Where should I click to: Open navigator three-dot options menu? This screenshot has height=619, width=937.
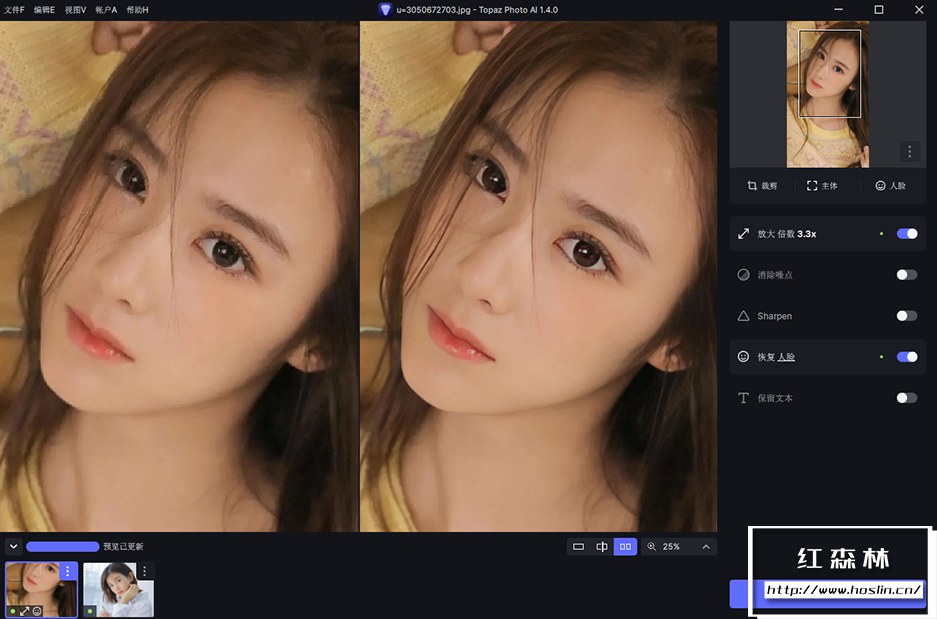(x=910, y=152)
